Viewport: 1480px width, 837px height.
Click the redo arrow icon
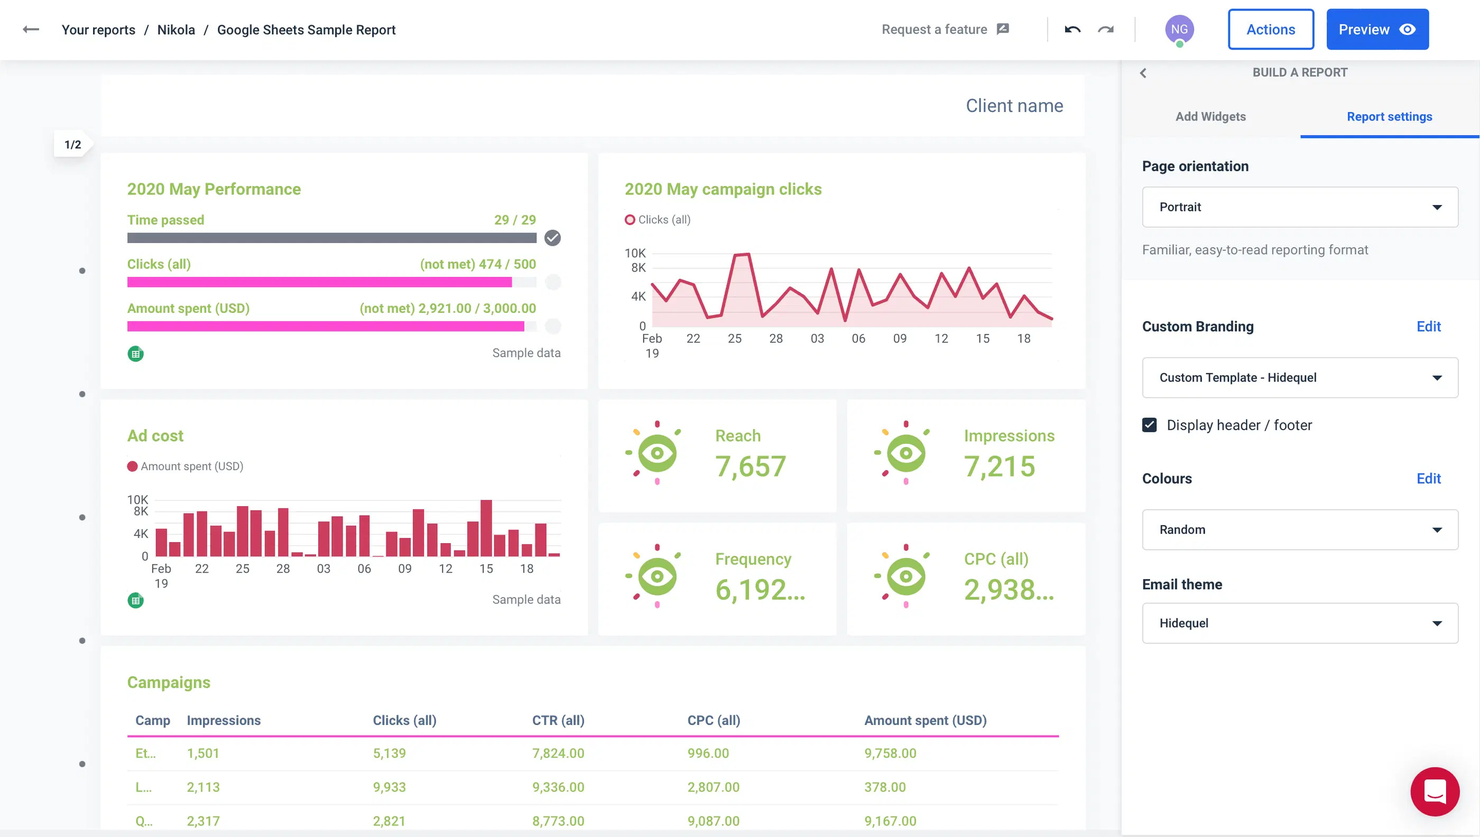[x=1105, y=30]
